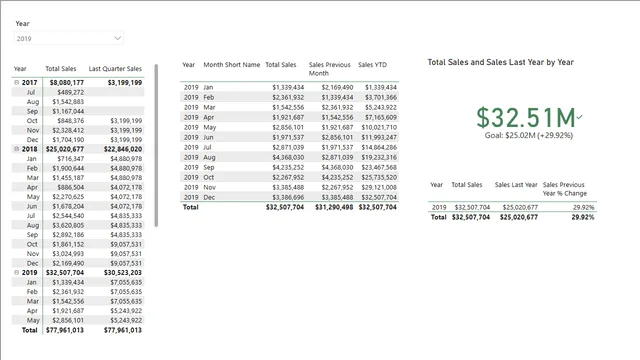The image size is (640, 360).
Task: Click the matrix vertical scrollbar
Action: pyautogui.click(x=156, y=145)
